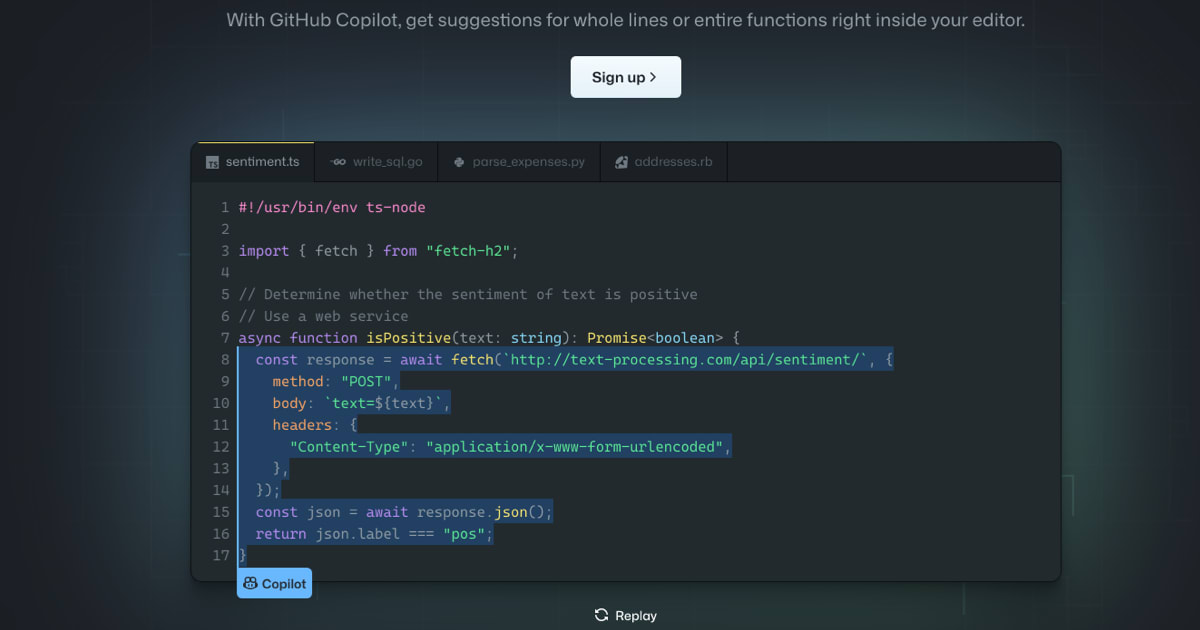Open the addresses.rb tab
The width and height of the screenshot is (1200, 630).
[x=664, y=161]
